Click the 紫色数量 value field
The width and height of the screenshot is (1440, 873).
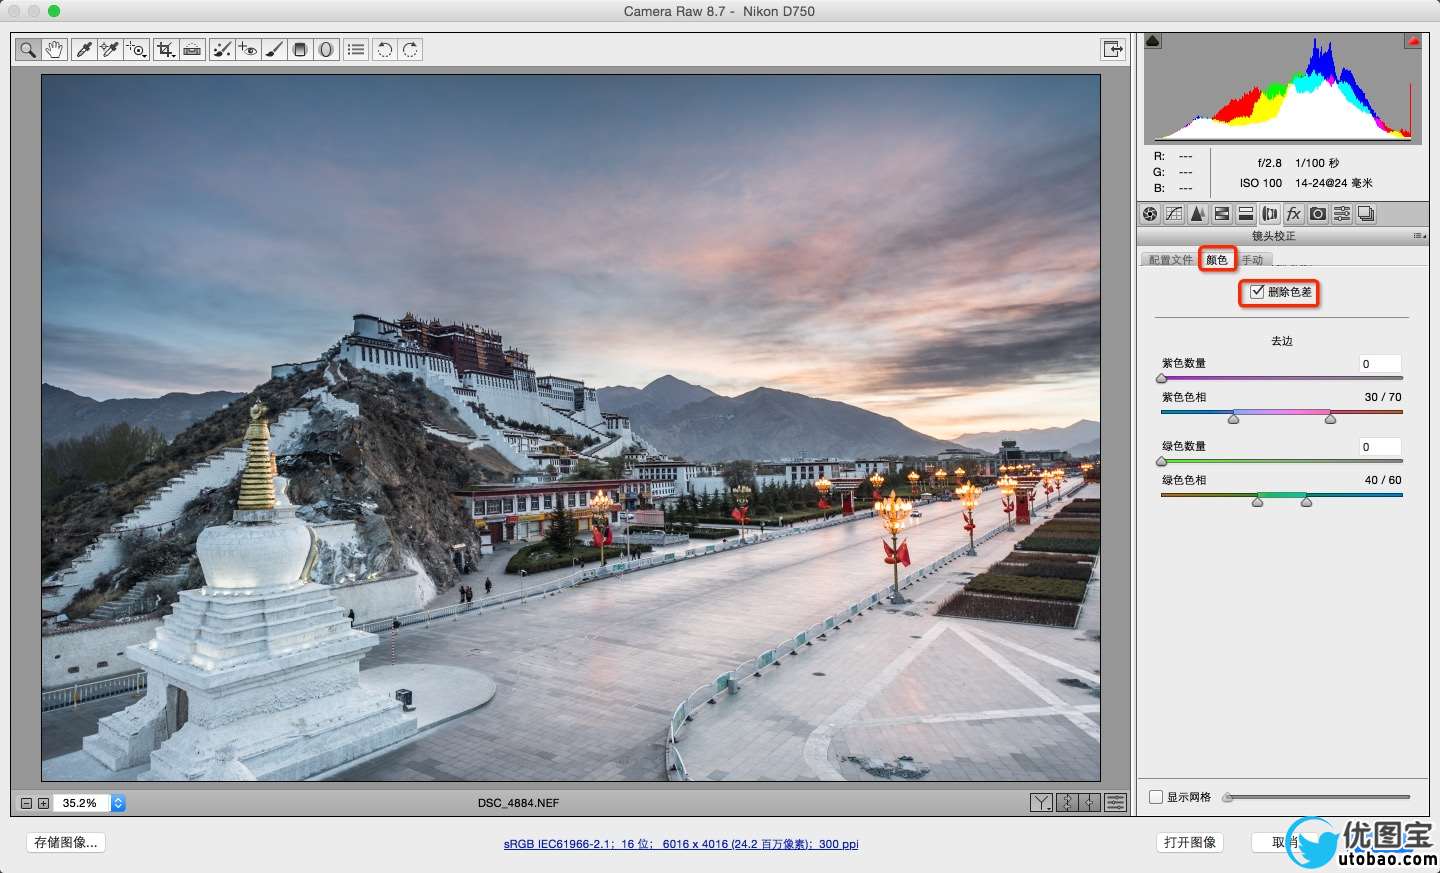point(1380,364)
